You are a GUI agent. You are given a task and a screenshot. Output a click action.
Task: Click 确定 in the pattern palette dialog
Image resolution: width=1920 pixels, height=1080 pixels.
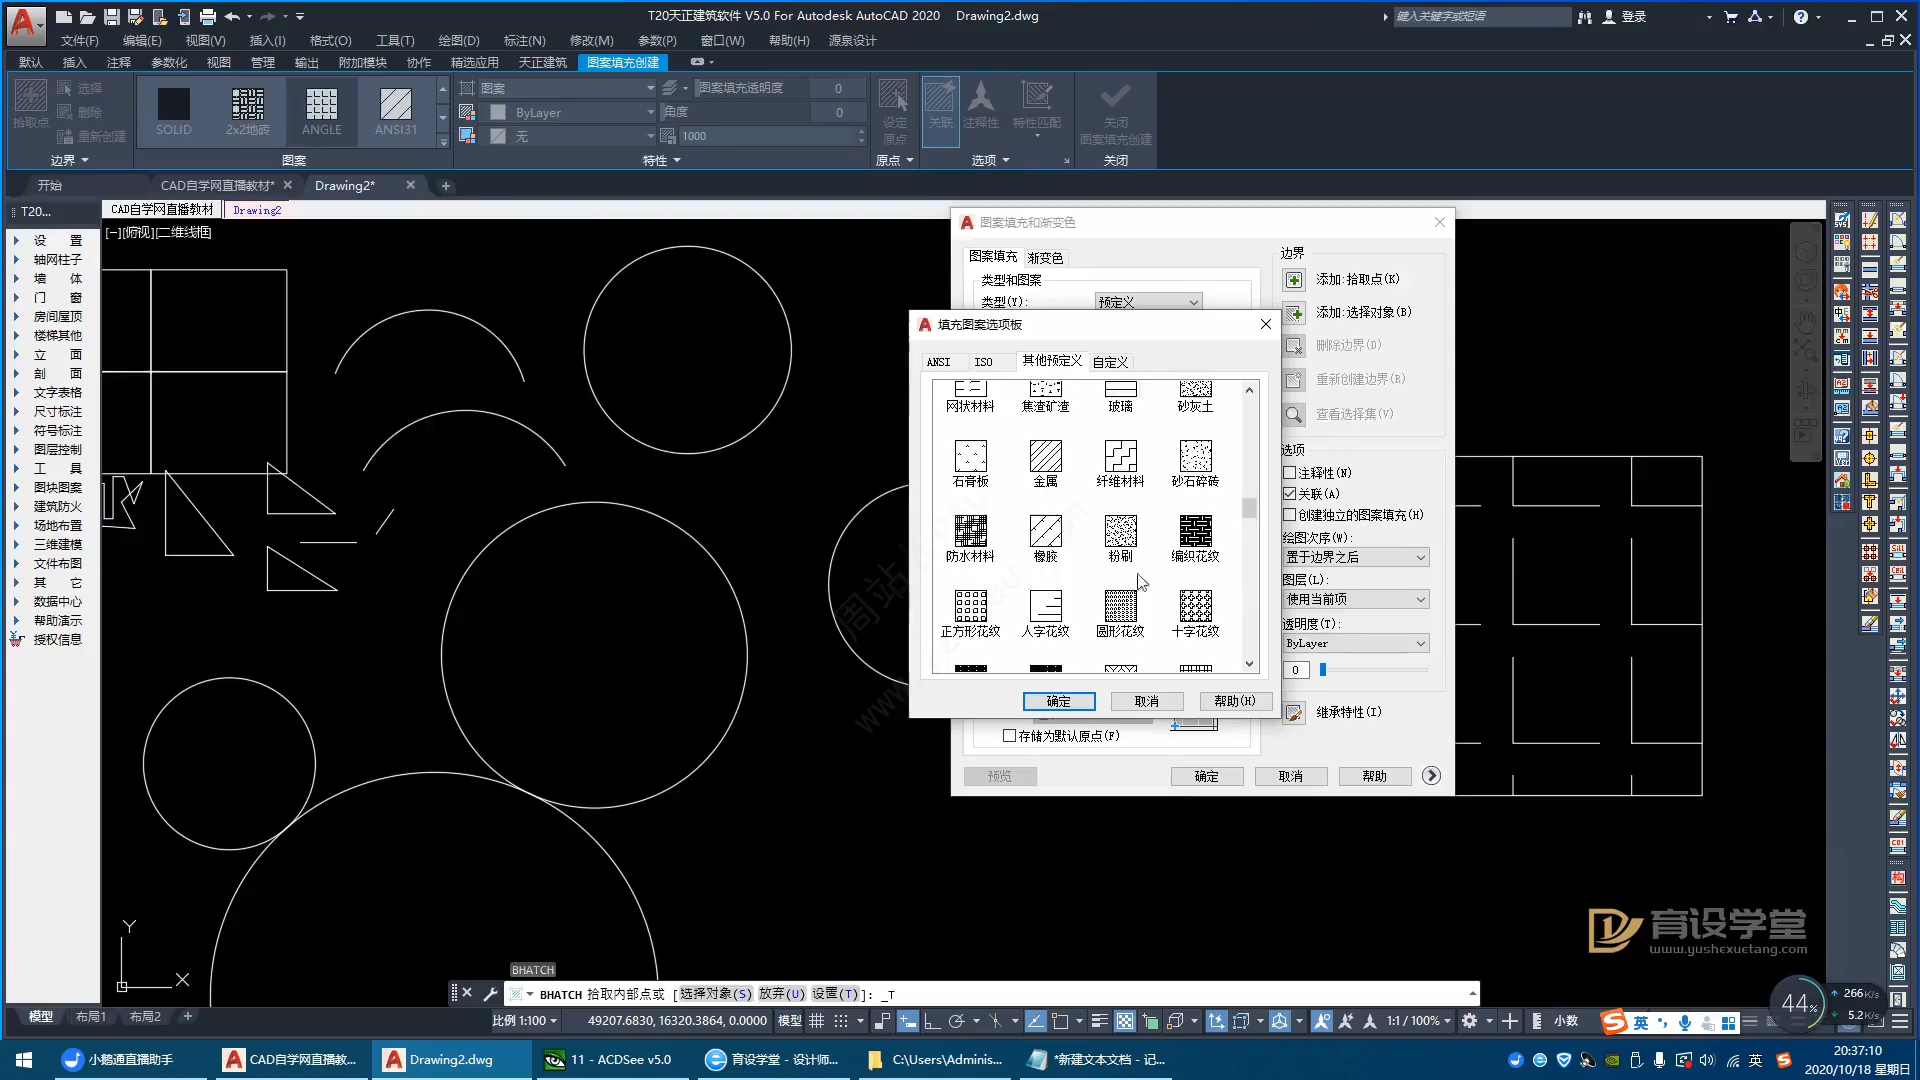[1059, 701]
